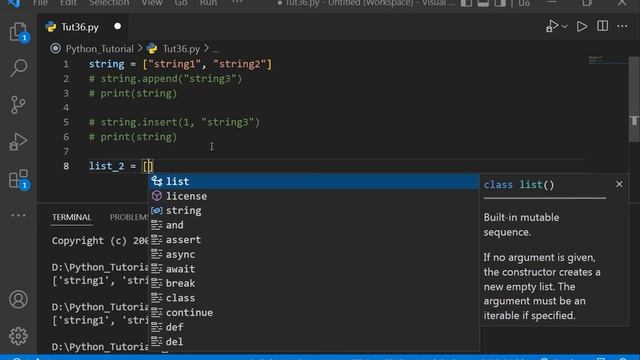Select 'license' autocomplete suggestion
The height and width of the screenshot is (360, 640).
(x=313, y=196)
